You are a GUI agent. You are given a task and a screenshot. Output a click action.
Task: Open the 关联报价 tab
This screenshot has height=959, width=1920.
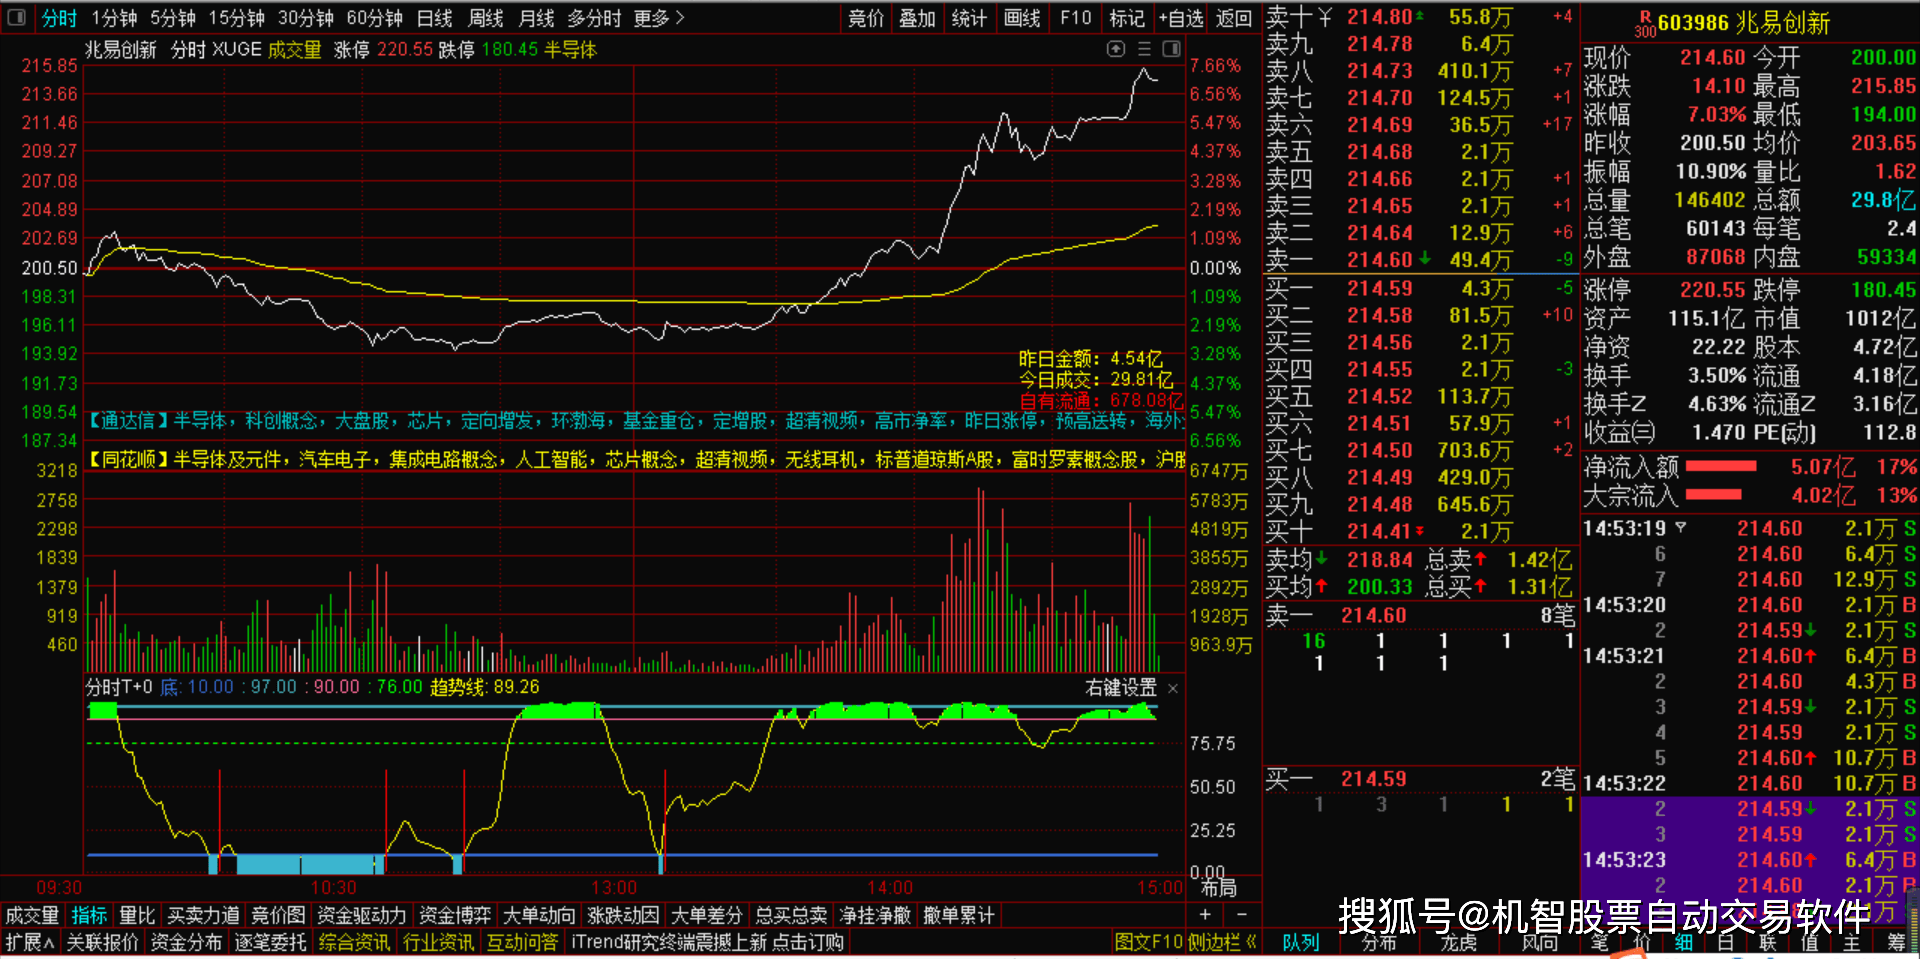[x=102, y=942]
